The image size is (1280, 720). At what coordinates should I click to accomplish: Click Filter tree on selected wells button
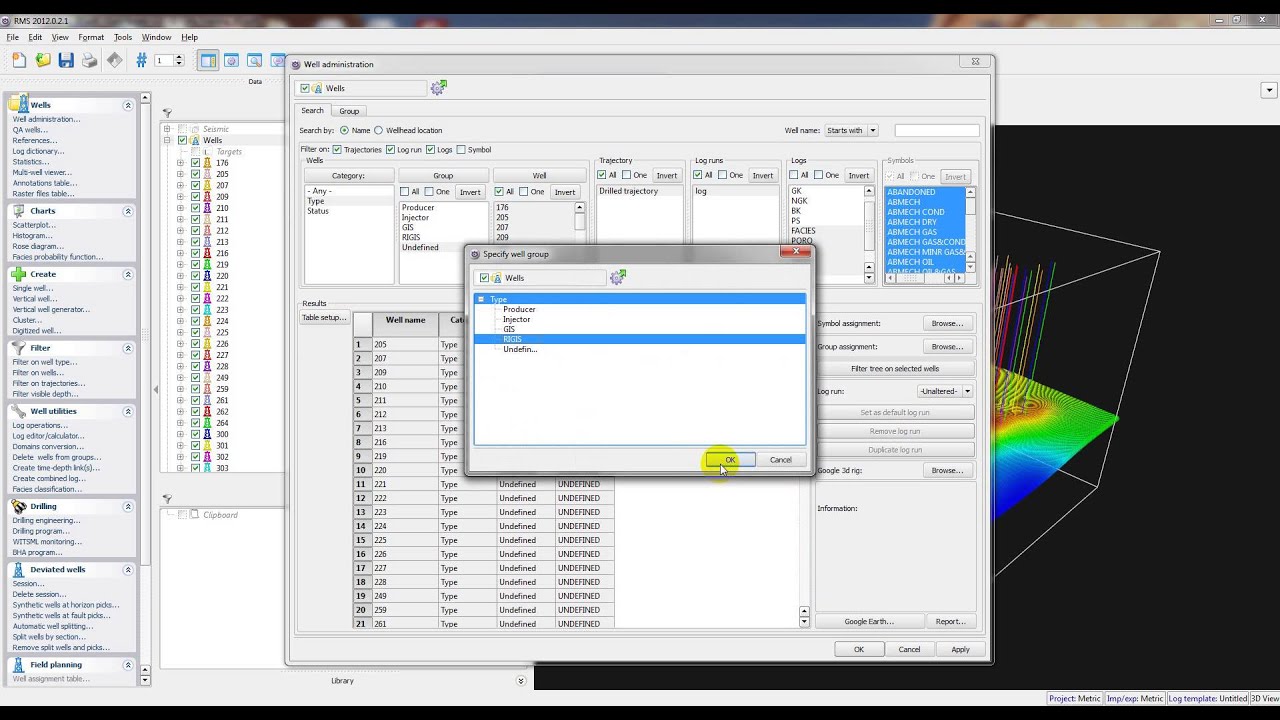[x=895, y=368]
